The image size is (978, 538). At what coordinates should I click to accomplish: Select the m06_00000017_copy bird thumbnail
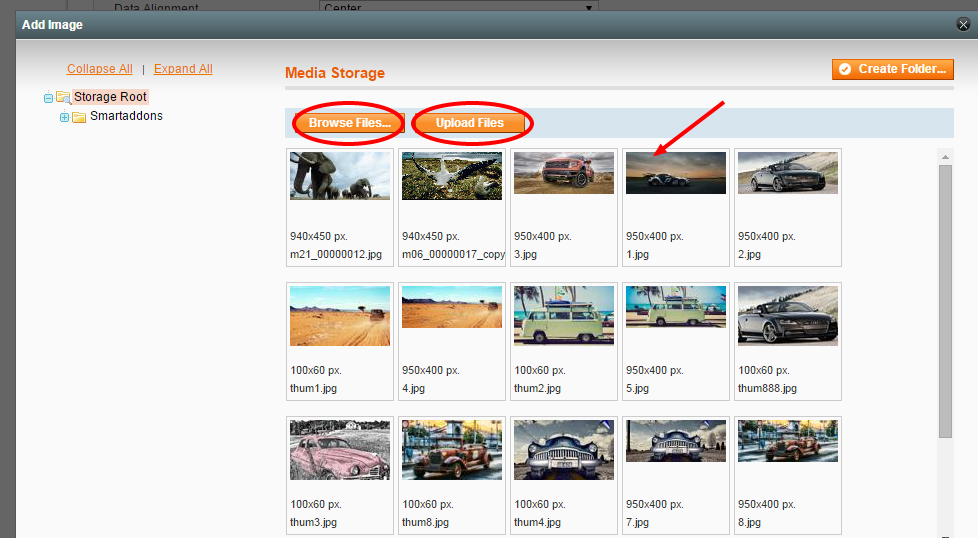452,176
